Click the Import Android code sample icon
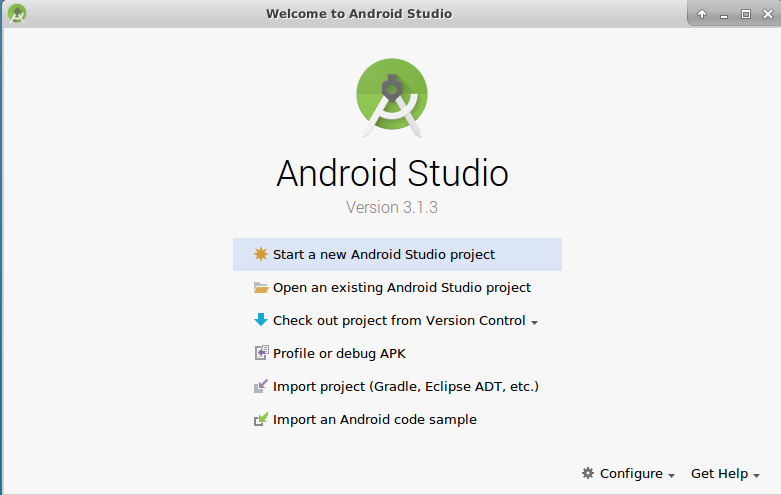The width and height of the screenshot is (781, 495). [x=261, y=419]
